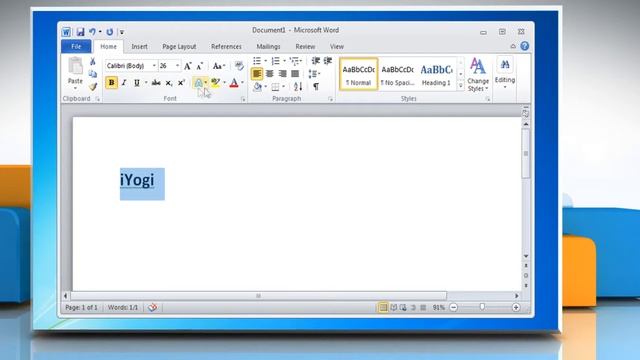Customize Quick Access Toolbar dropdown arrow
640x360 pixels.
click(x=122, y=32)
